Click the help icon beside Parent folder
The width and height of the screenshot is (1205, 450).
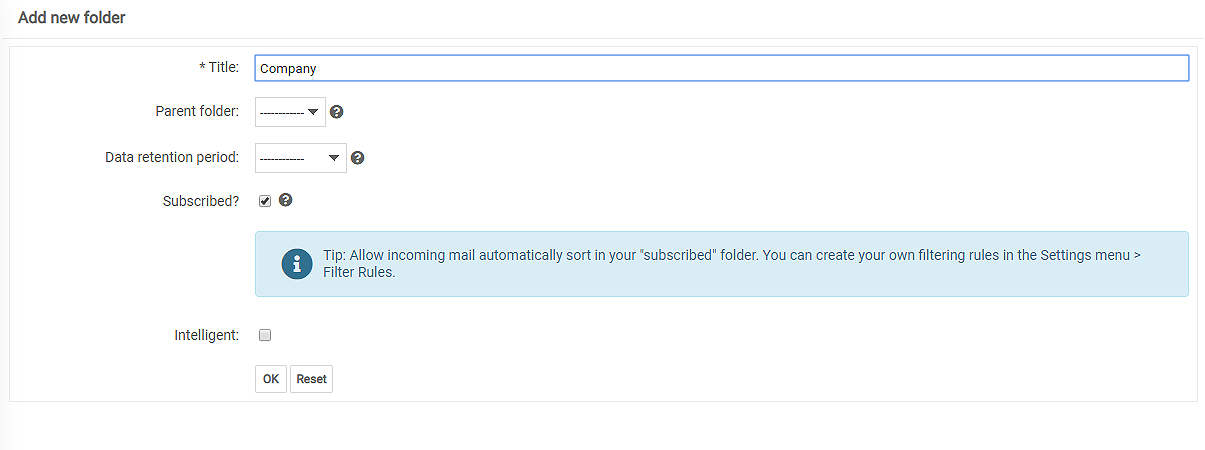pos(337,112)
